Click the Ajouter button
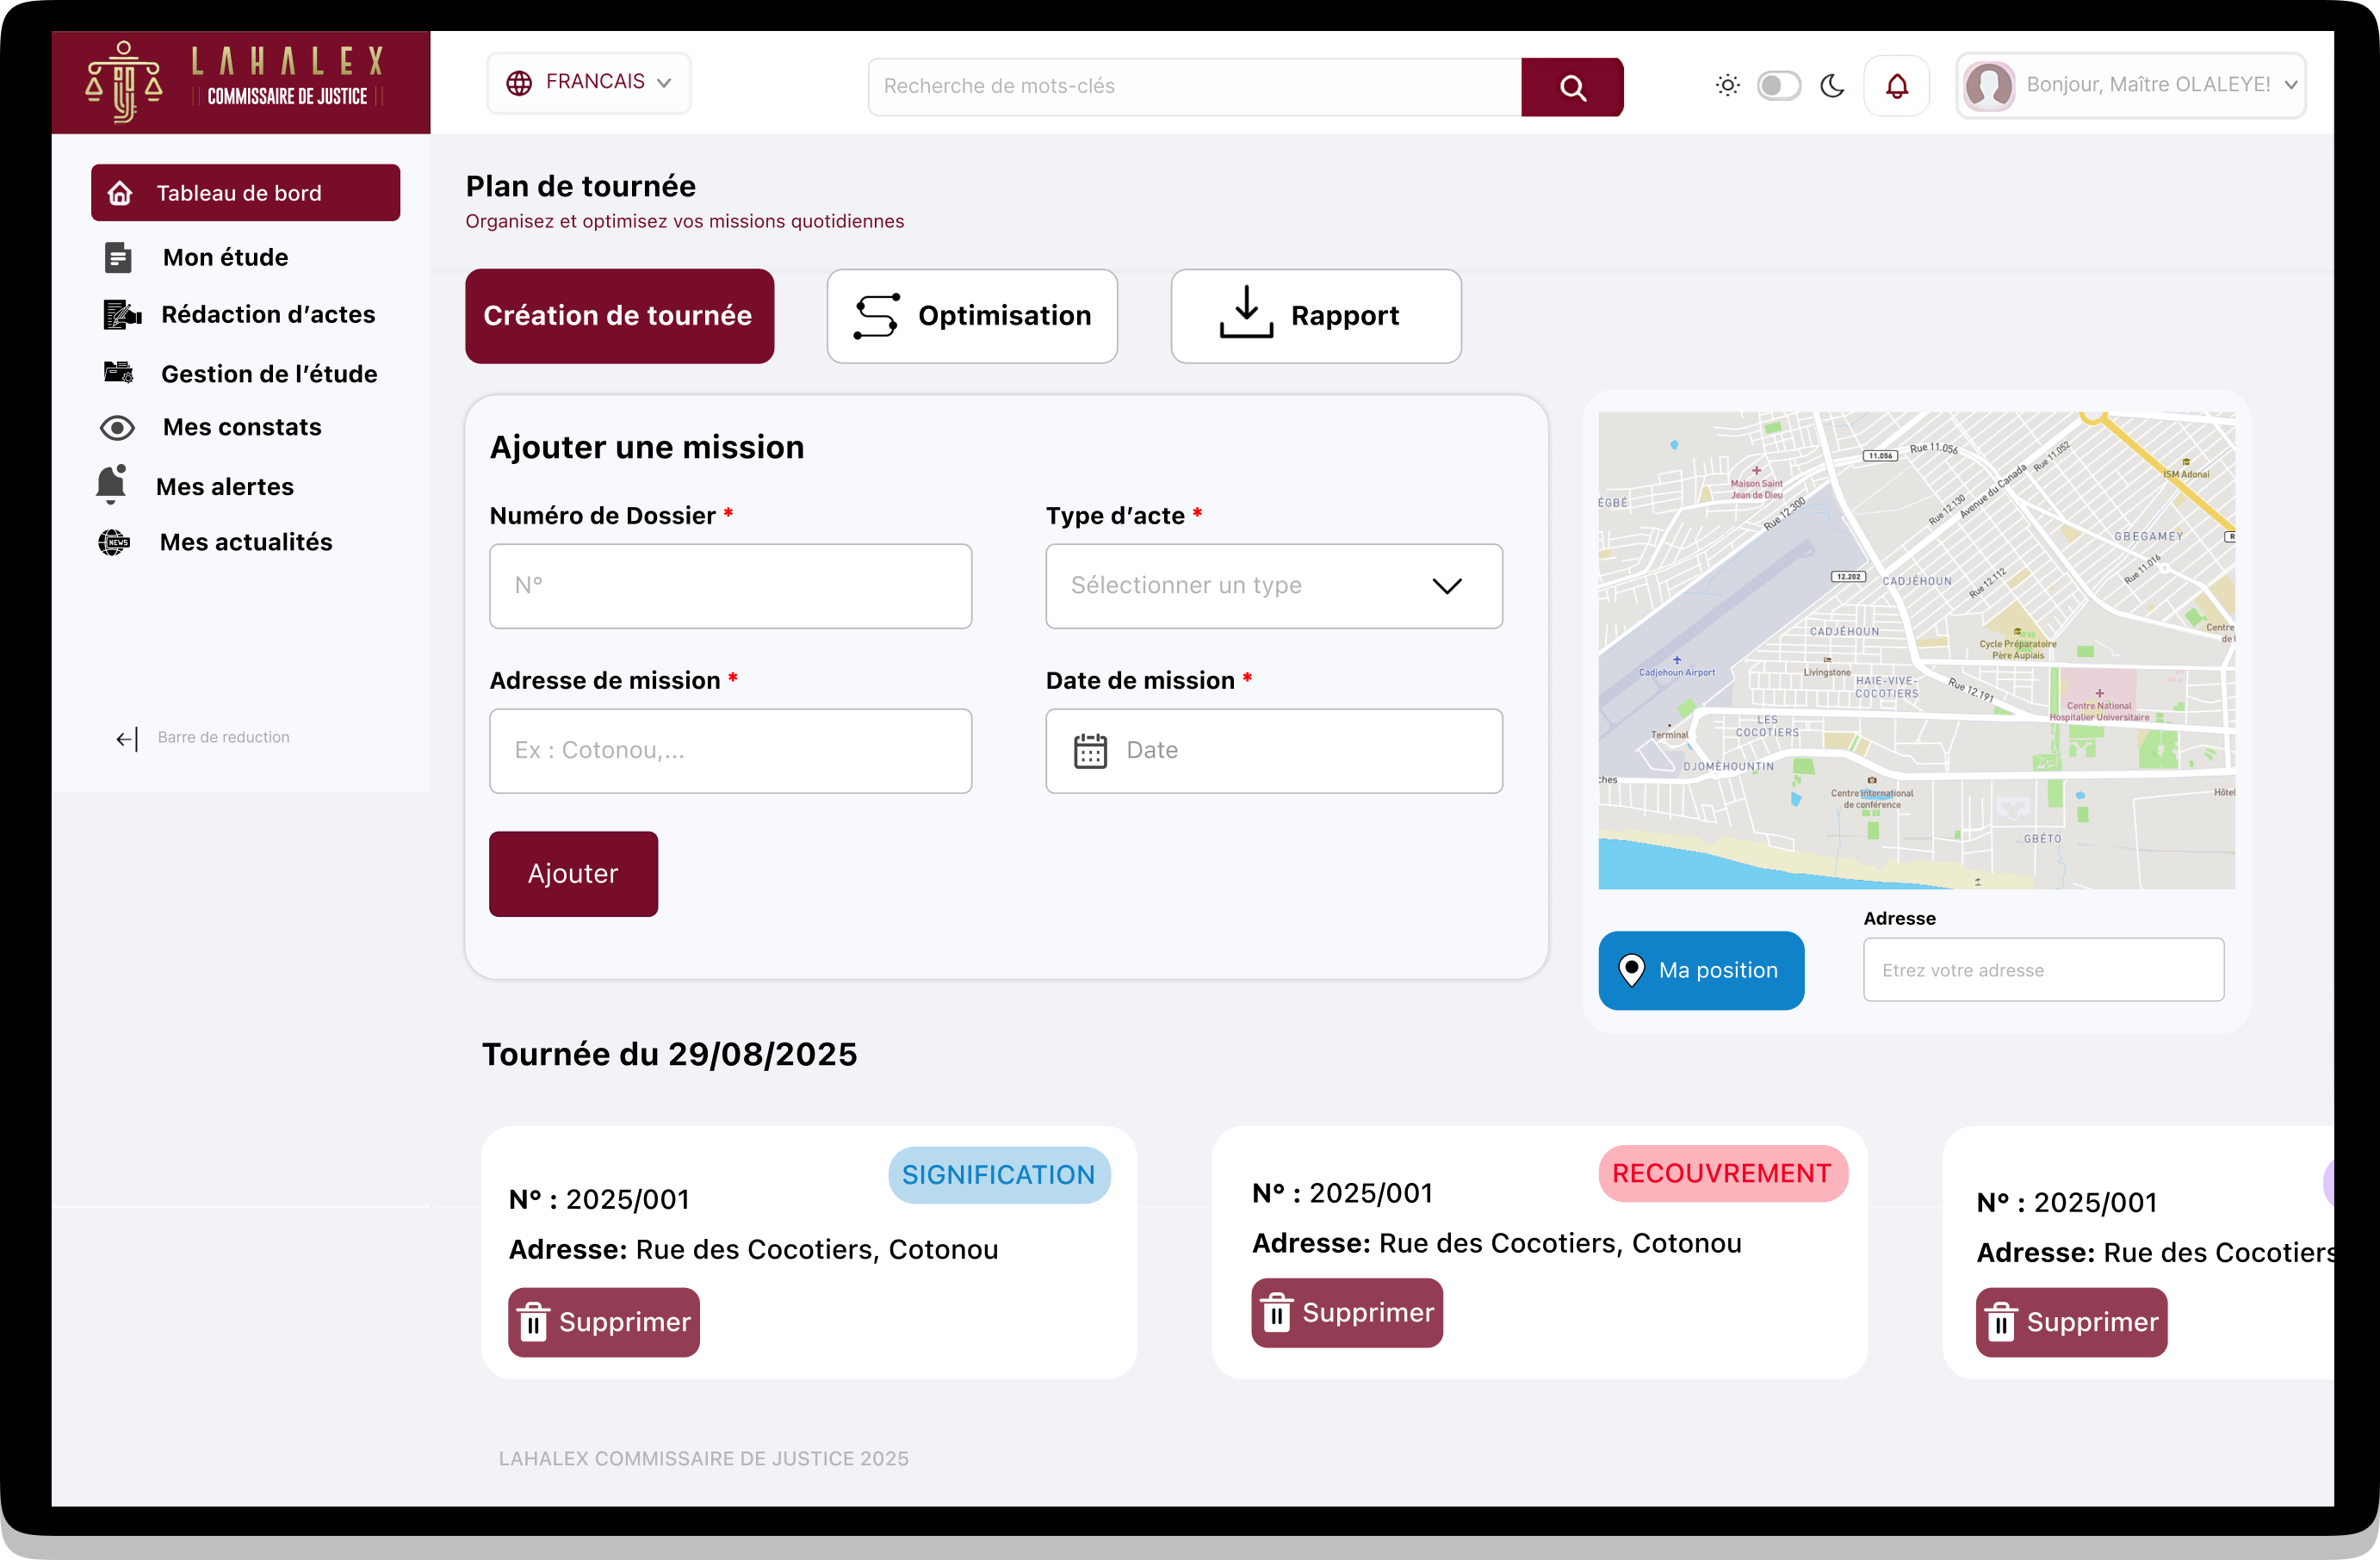 coord(572,873)
